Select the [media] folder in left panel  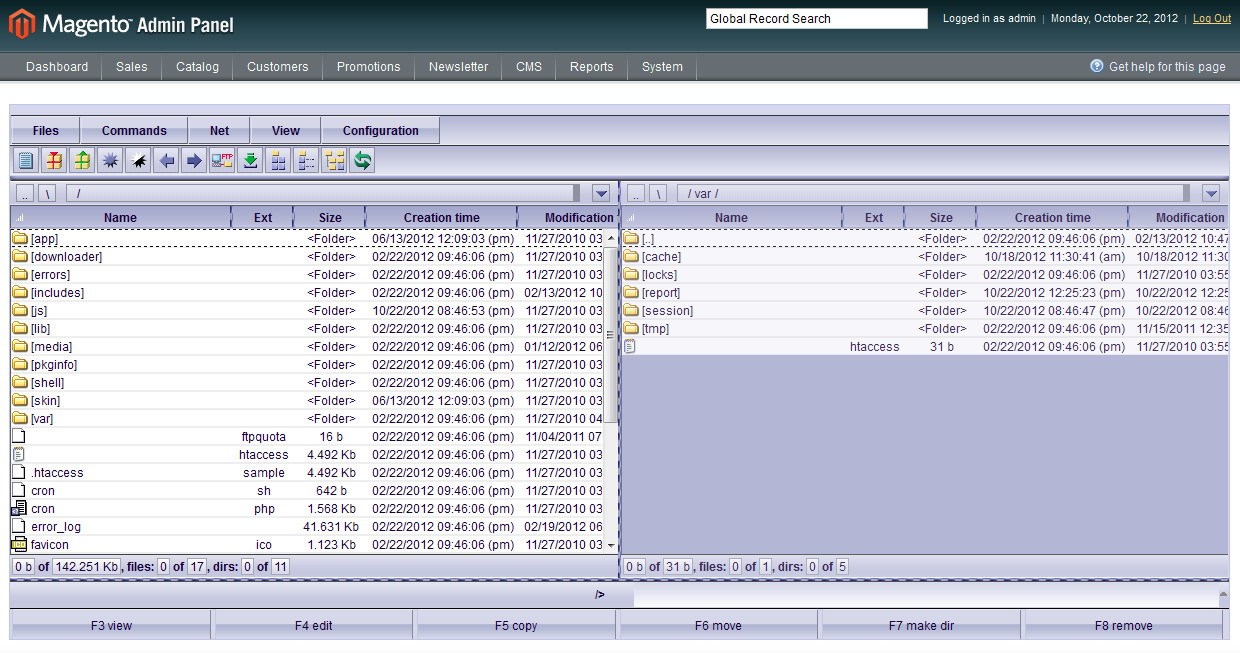click(x=52, y=347)
